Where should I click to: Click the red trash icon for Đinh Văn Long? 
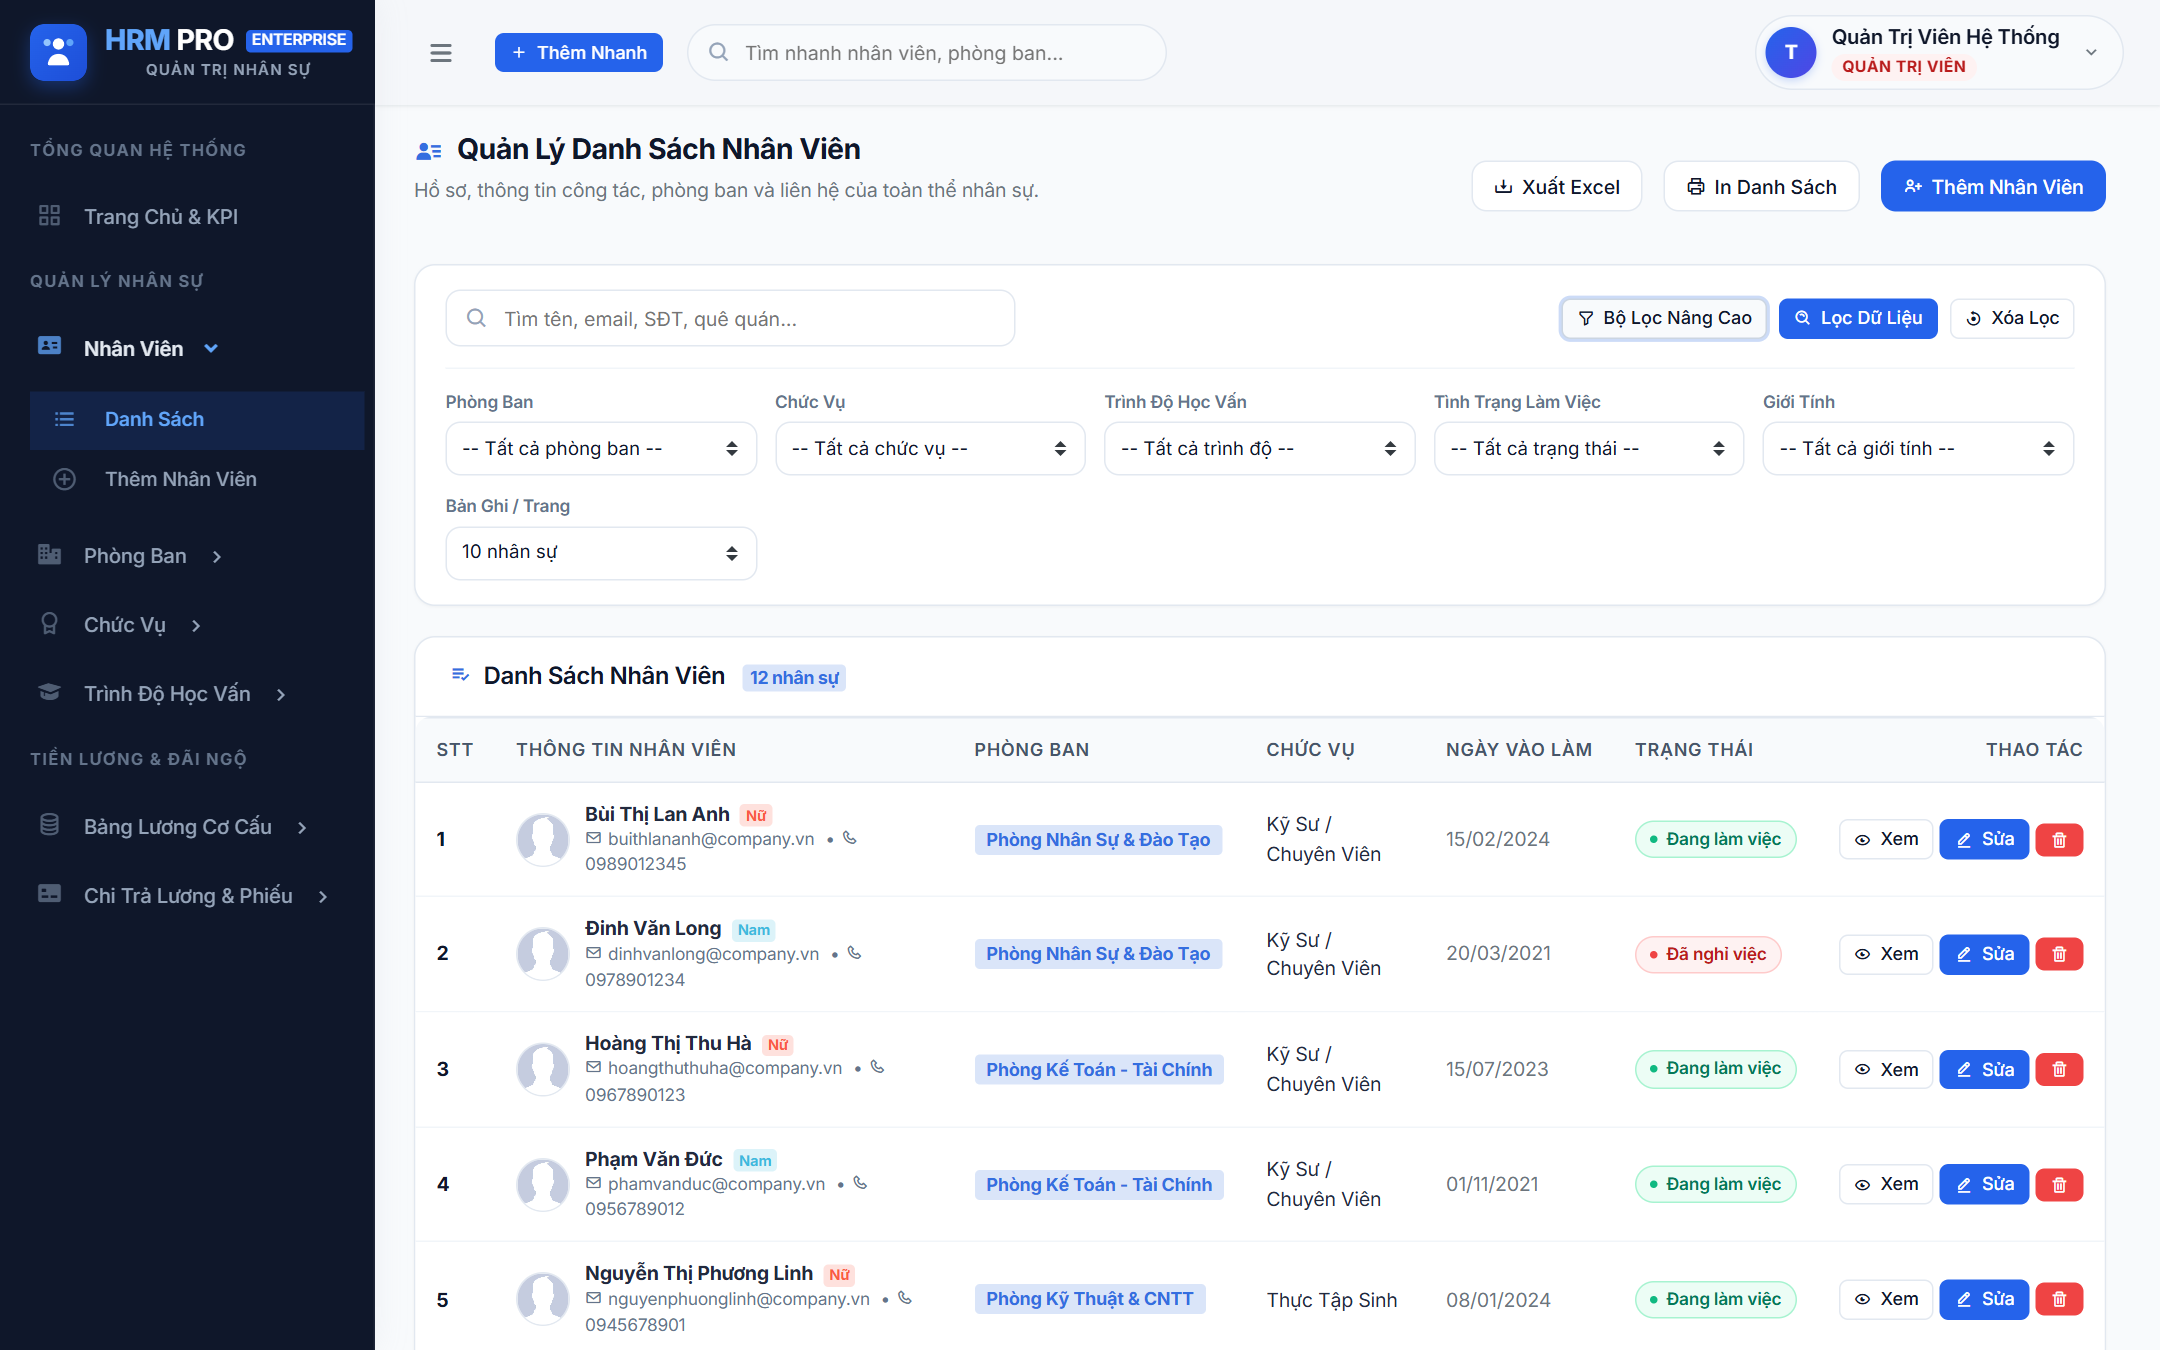(2059, 954)
